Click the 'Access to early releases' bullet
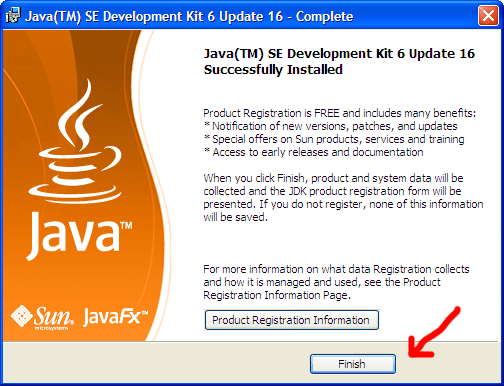The image size is (504, 386). (313, 152)
